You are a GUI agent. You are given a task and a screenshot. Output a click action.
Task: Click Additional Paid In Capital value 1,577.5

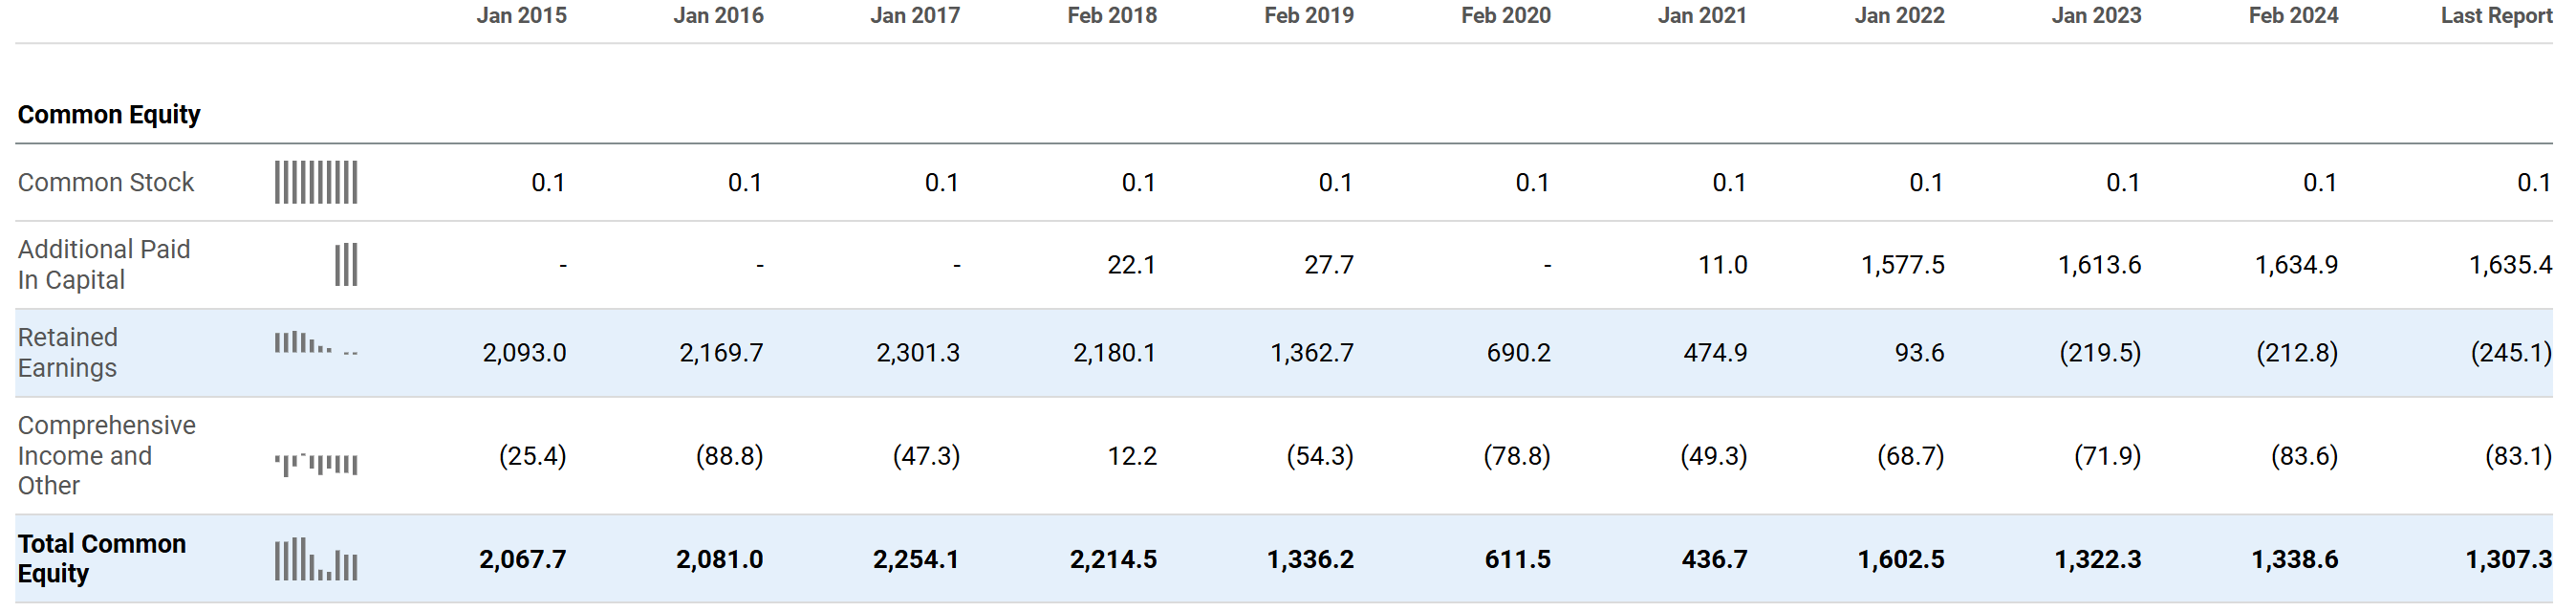tap(1902, 265)
